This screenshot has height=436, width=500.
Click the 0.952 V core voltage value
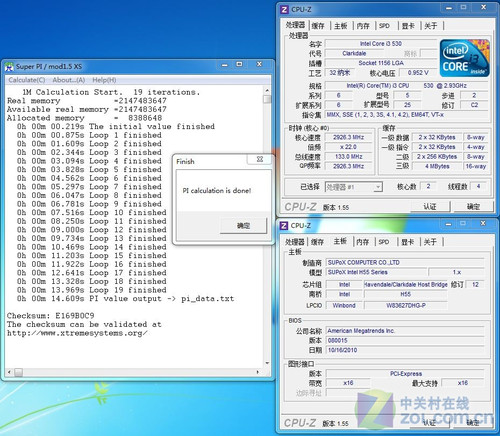(x=418, y=73)
